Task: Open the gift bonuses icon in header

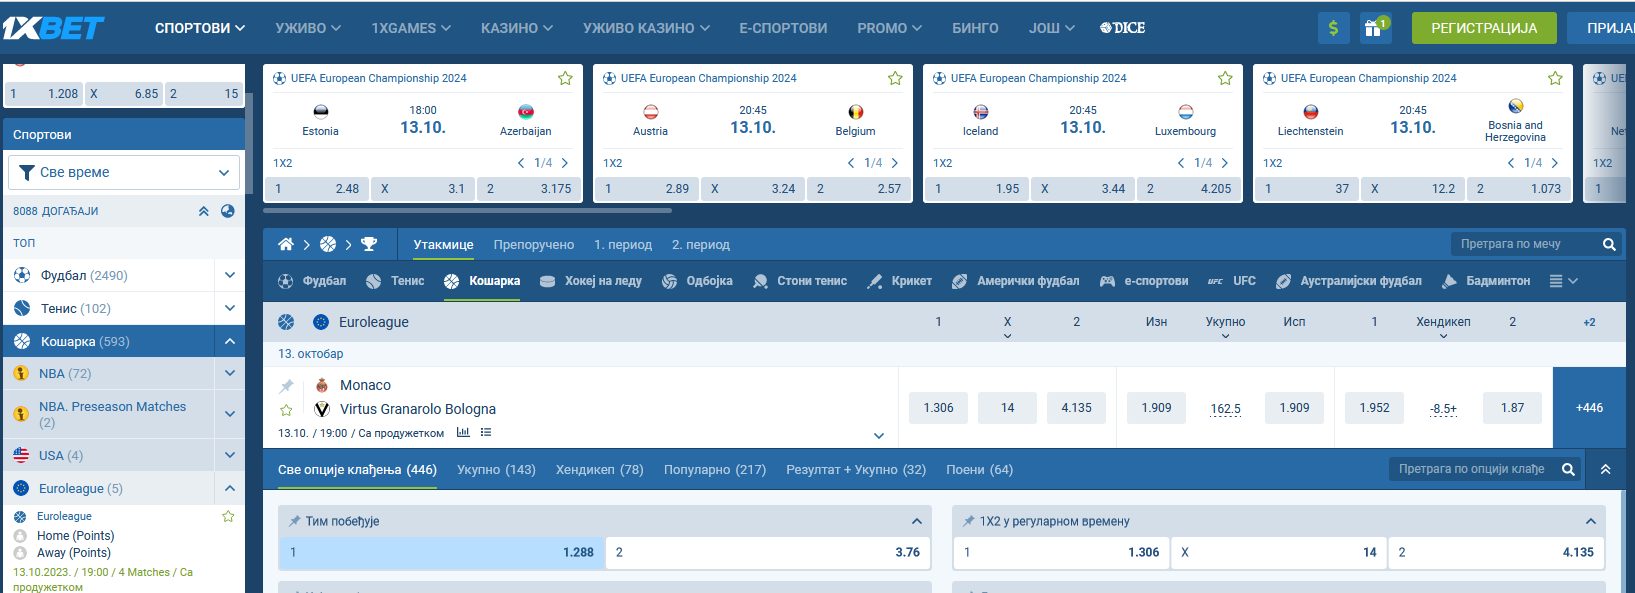Action: 1374,28
